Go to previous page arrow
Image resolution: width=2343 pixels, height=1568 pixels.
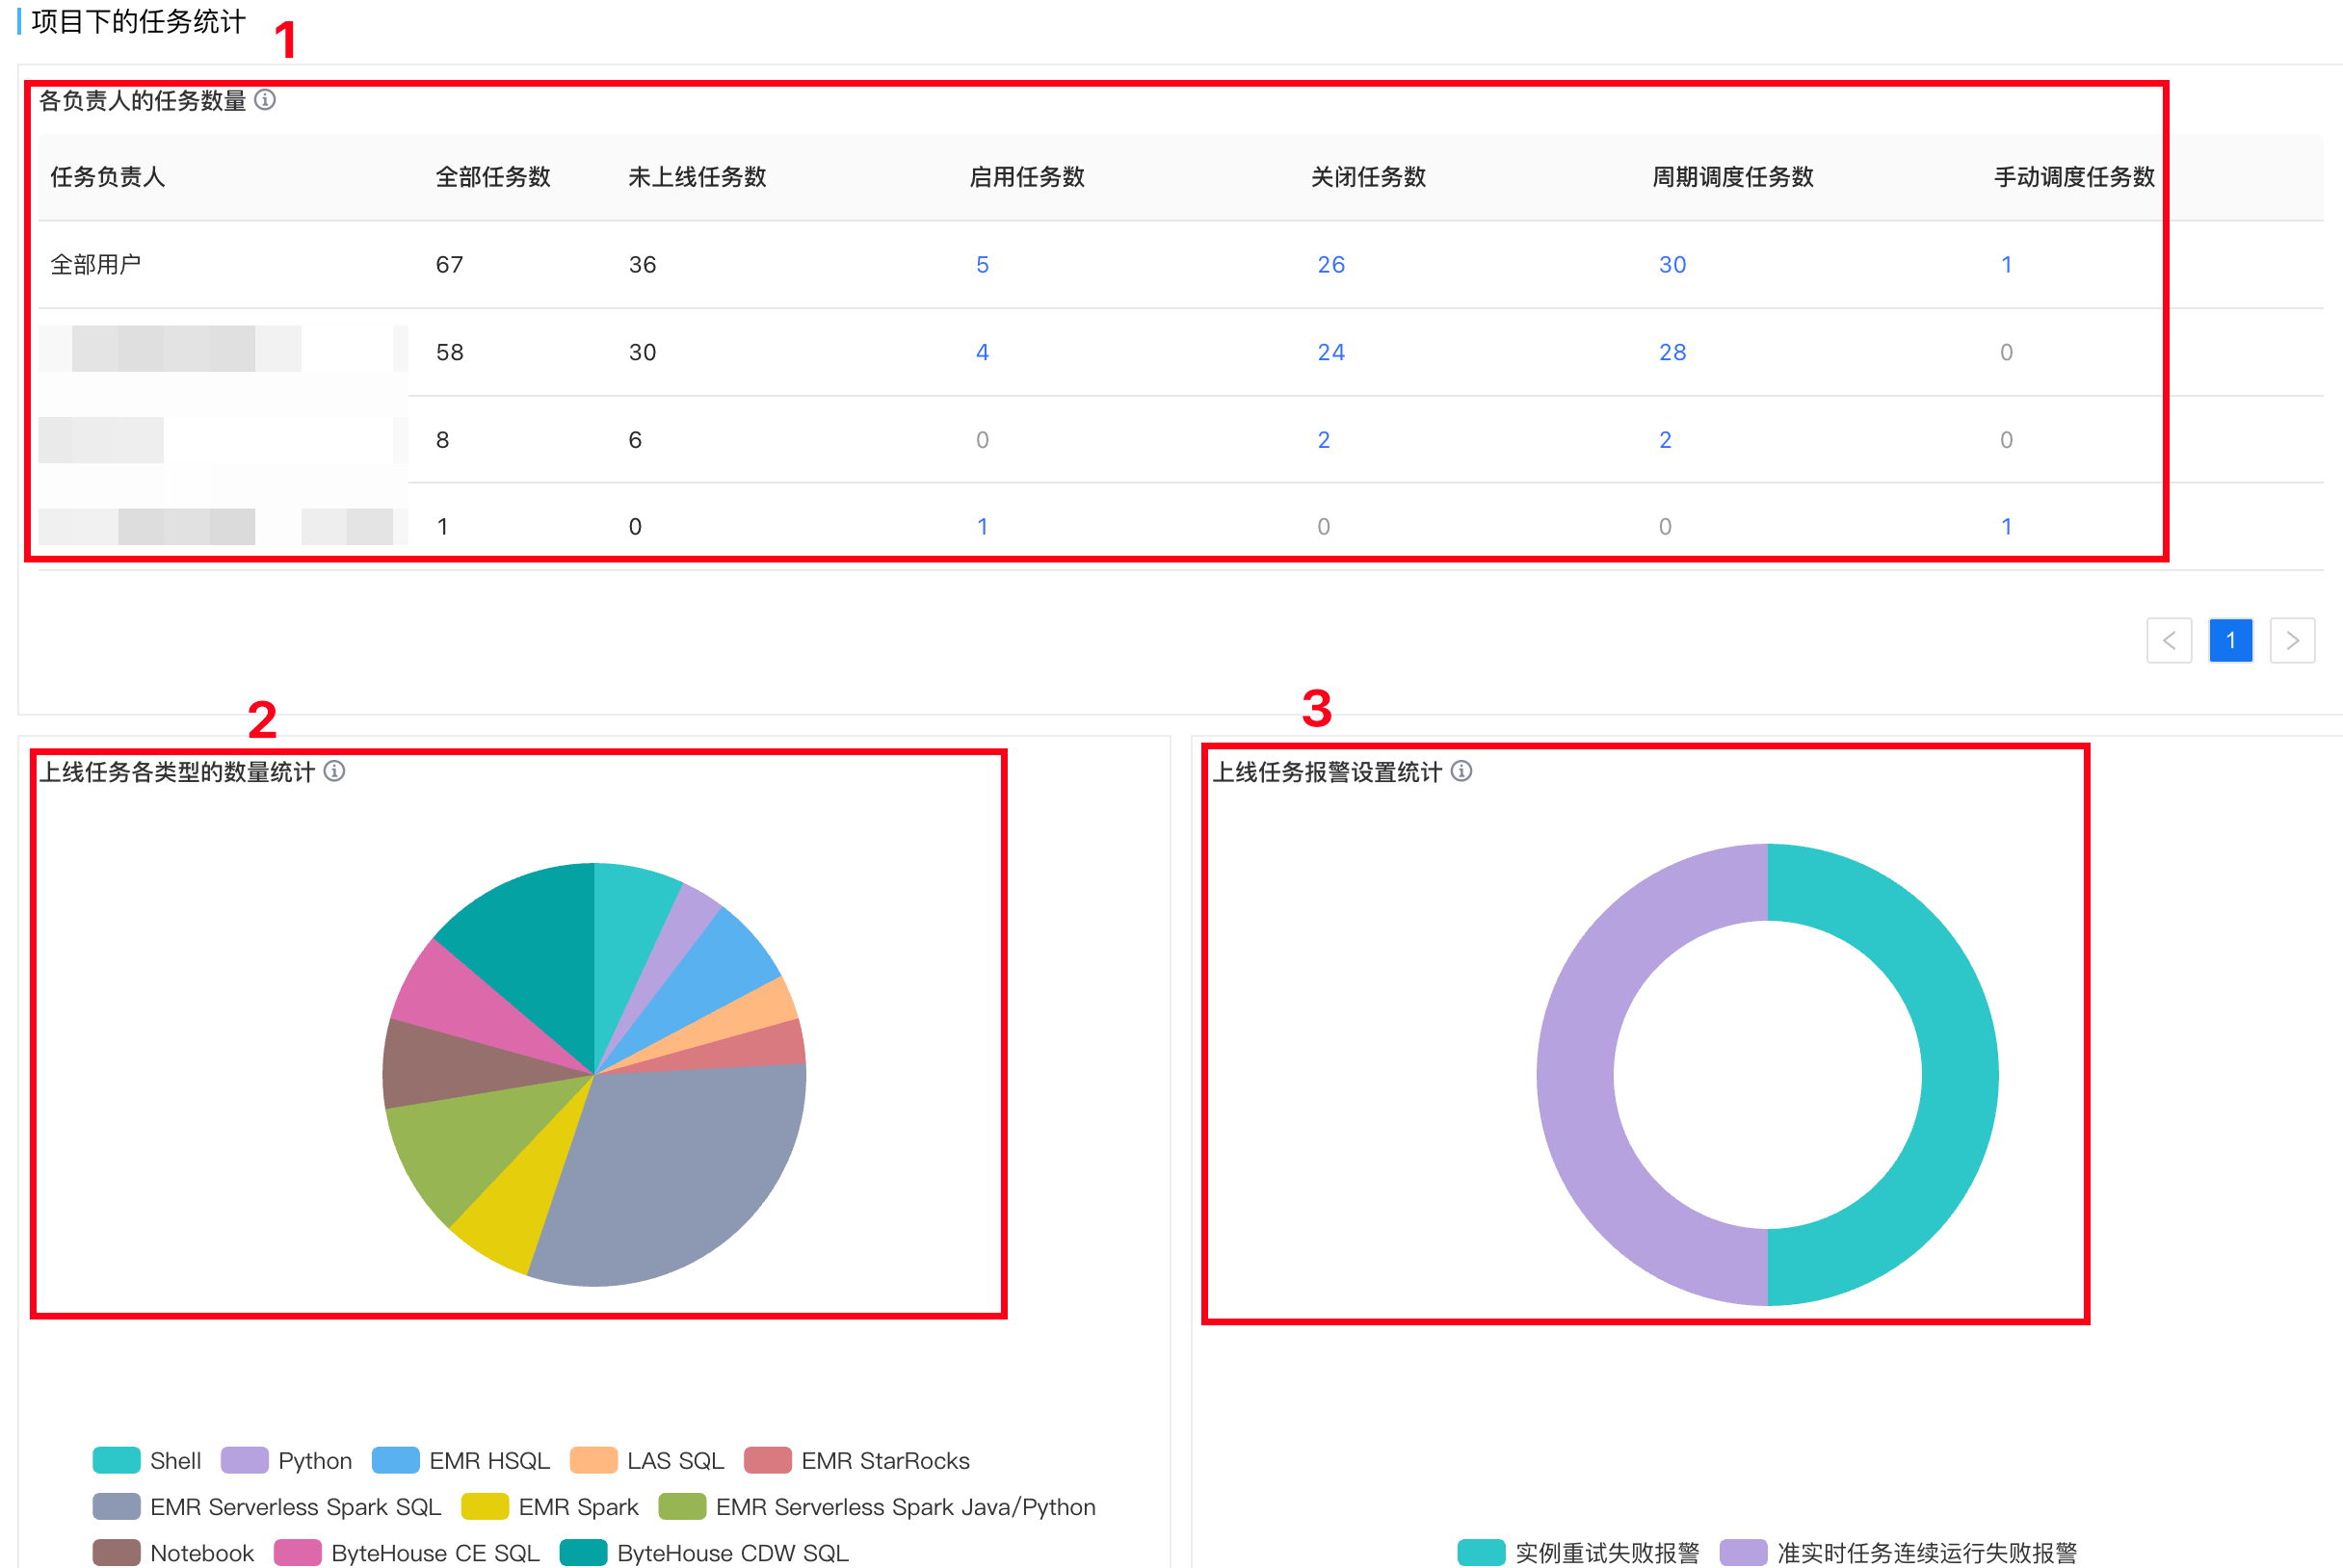tap(2168, 640)
